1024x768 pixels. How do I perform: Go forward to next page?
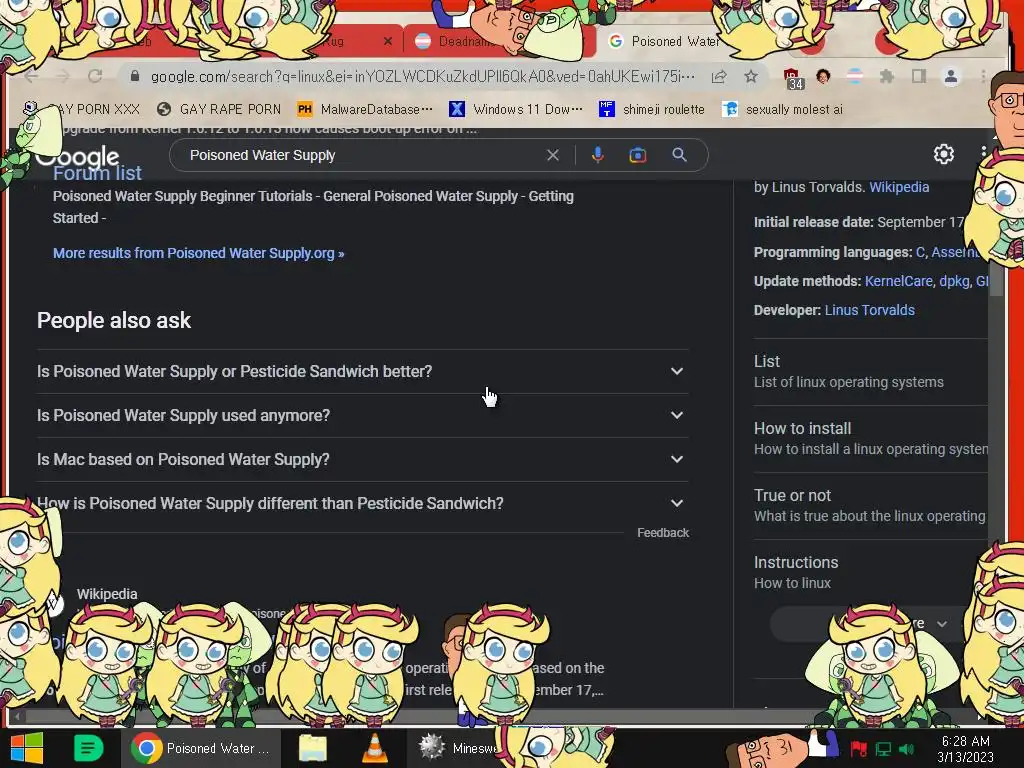coord(63,76)
